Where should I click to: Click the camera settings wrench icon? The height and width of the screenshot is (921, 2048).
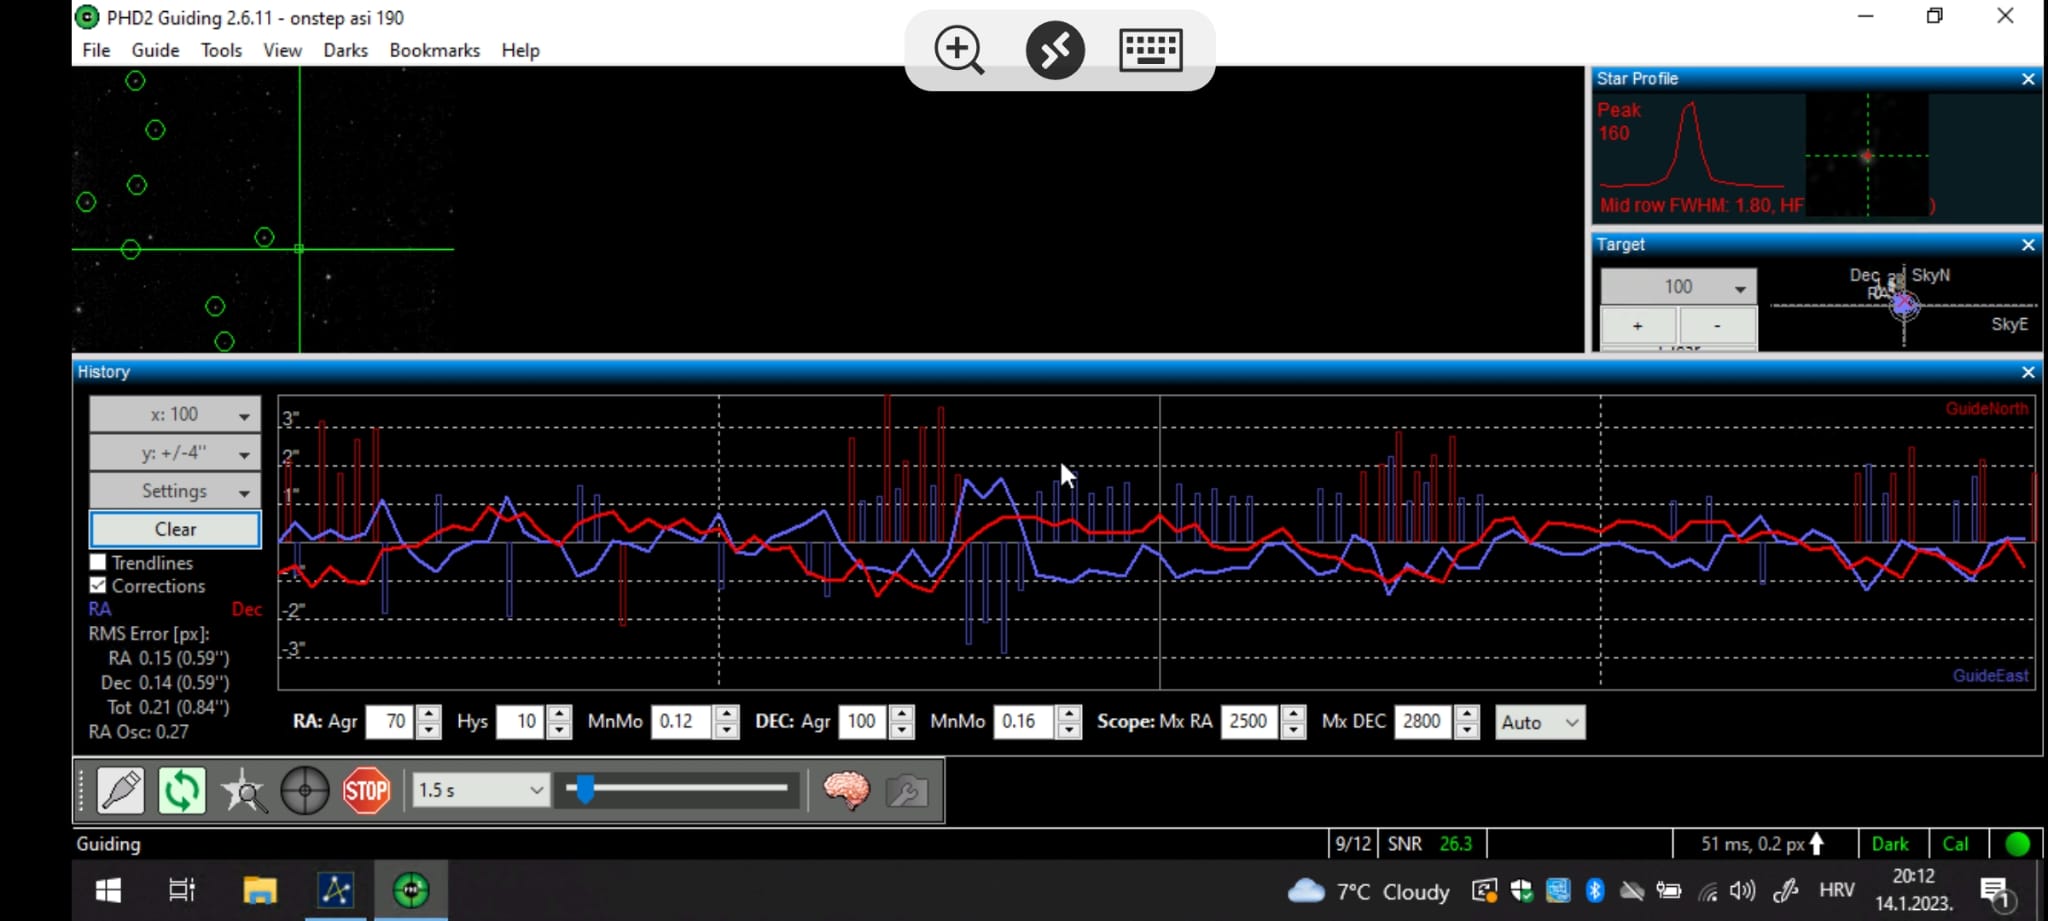coord(907,791)
